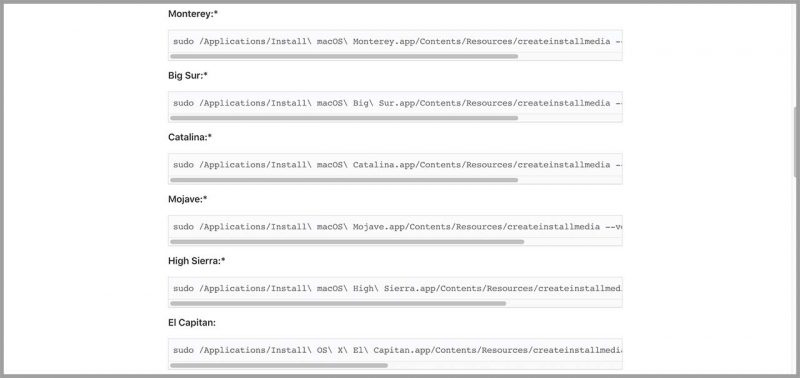Click the High Sierra:* heading
Image resolution: width=800 pixels, height=378 pixels.
[x=196, y=261]
